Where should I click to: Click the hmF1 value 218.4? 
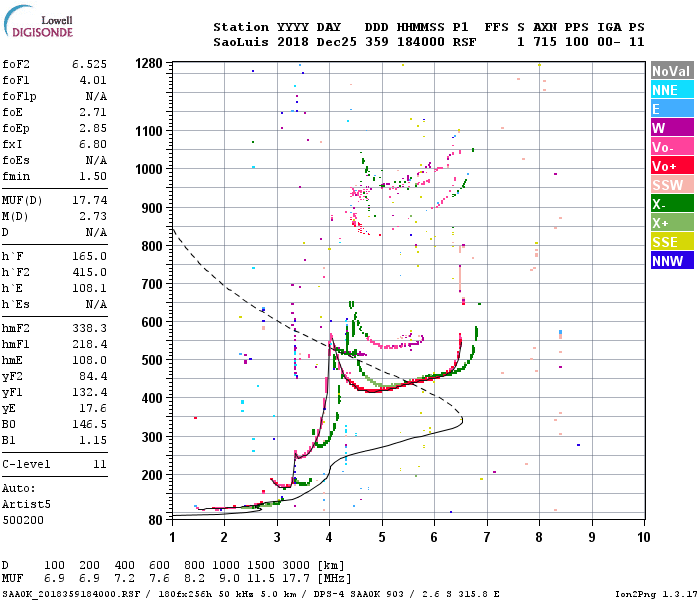click(90, 344)
